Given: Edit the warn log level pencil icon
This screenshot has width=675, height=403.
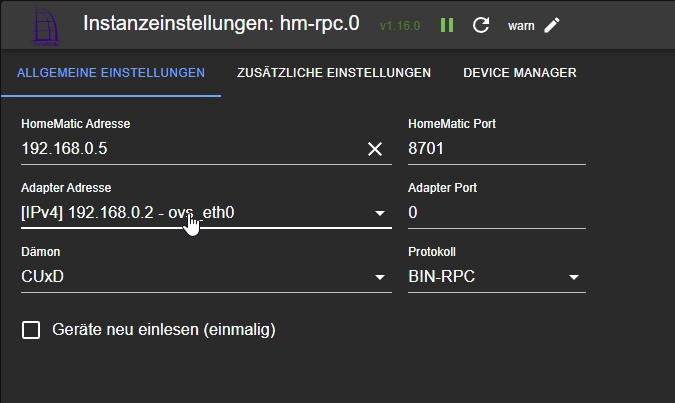Looking at the screenshot, I should tap(552, 25).
